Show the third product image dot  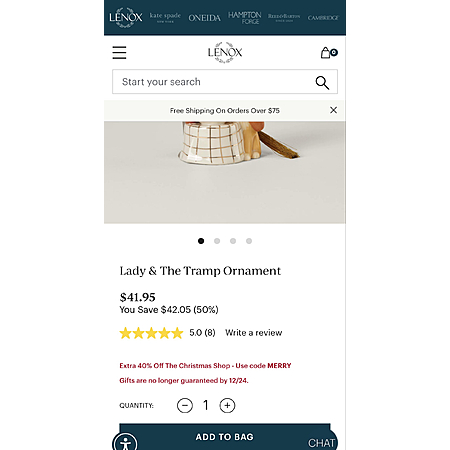(x=233, y=241)
